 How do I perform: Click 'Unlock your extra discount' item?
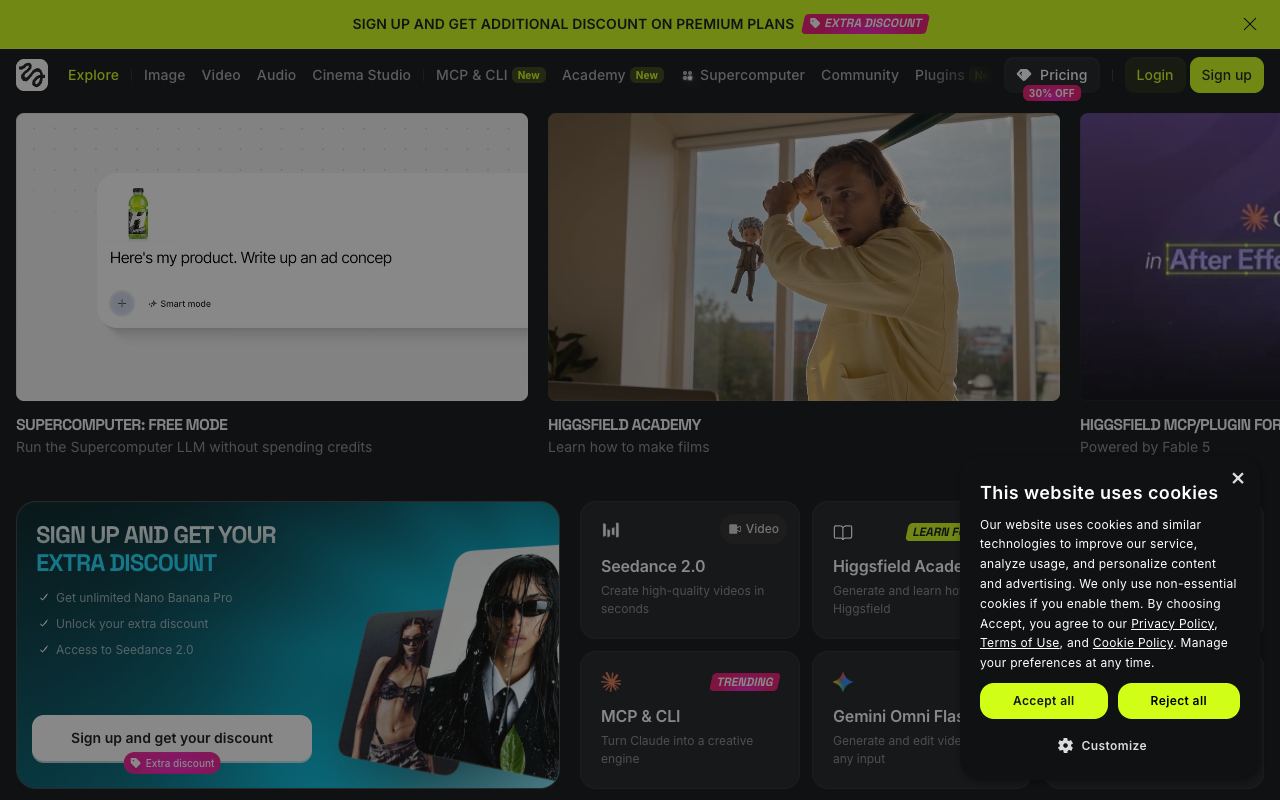(132, 623)
